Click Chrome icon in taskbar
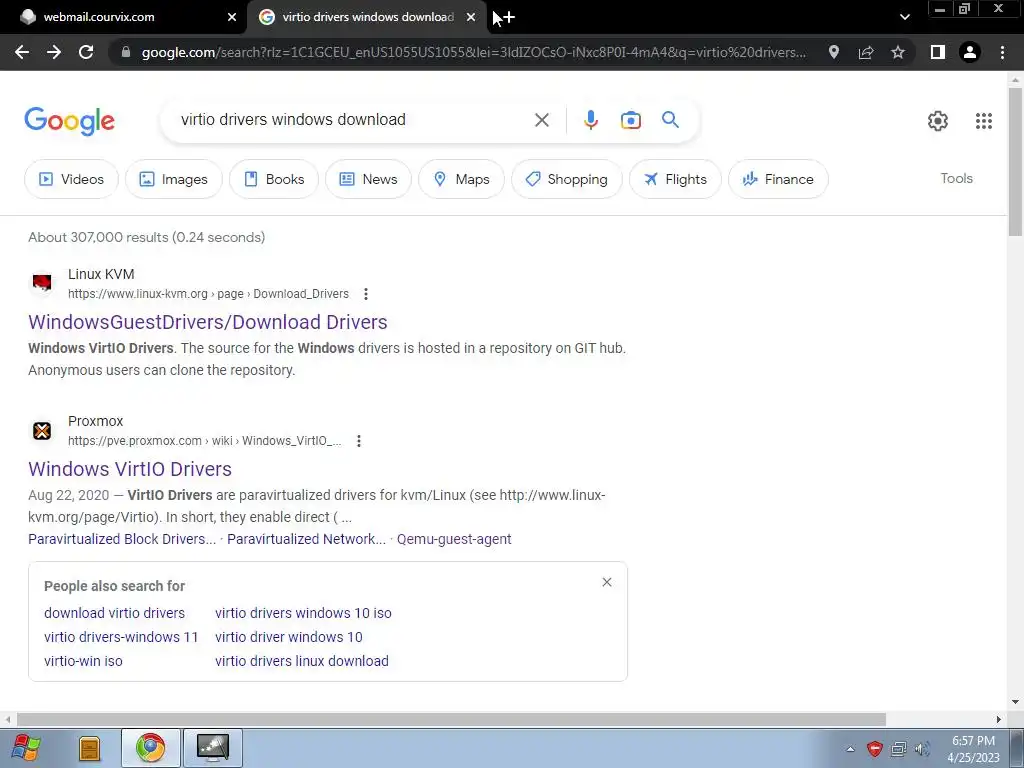 151,748
